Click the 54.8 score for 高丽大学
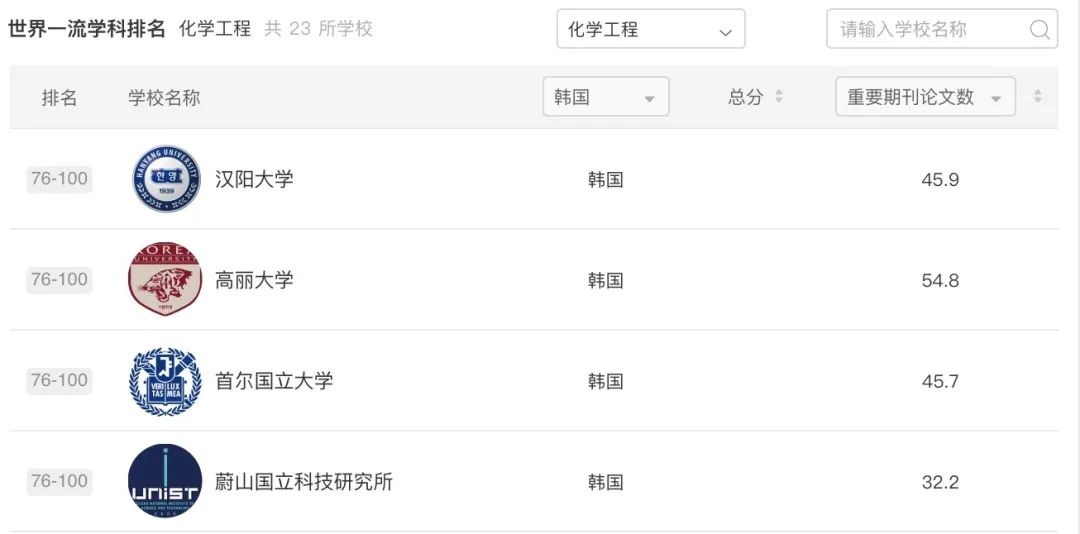 [x=940, y=280]
